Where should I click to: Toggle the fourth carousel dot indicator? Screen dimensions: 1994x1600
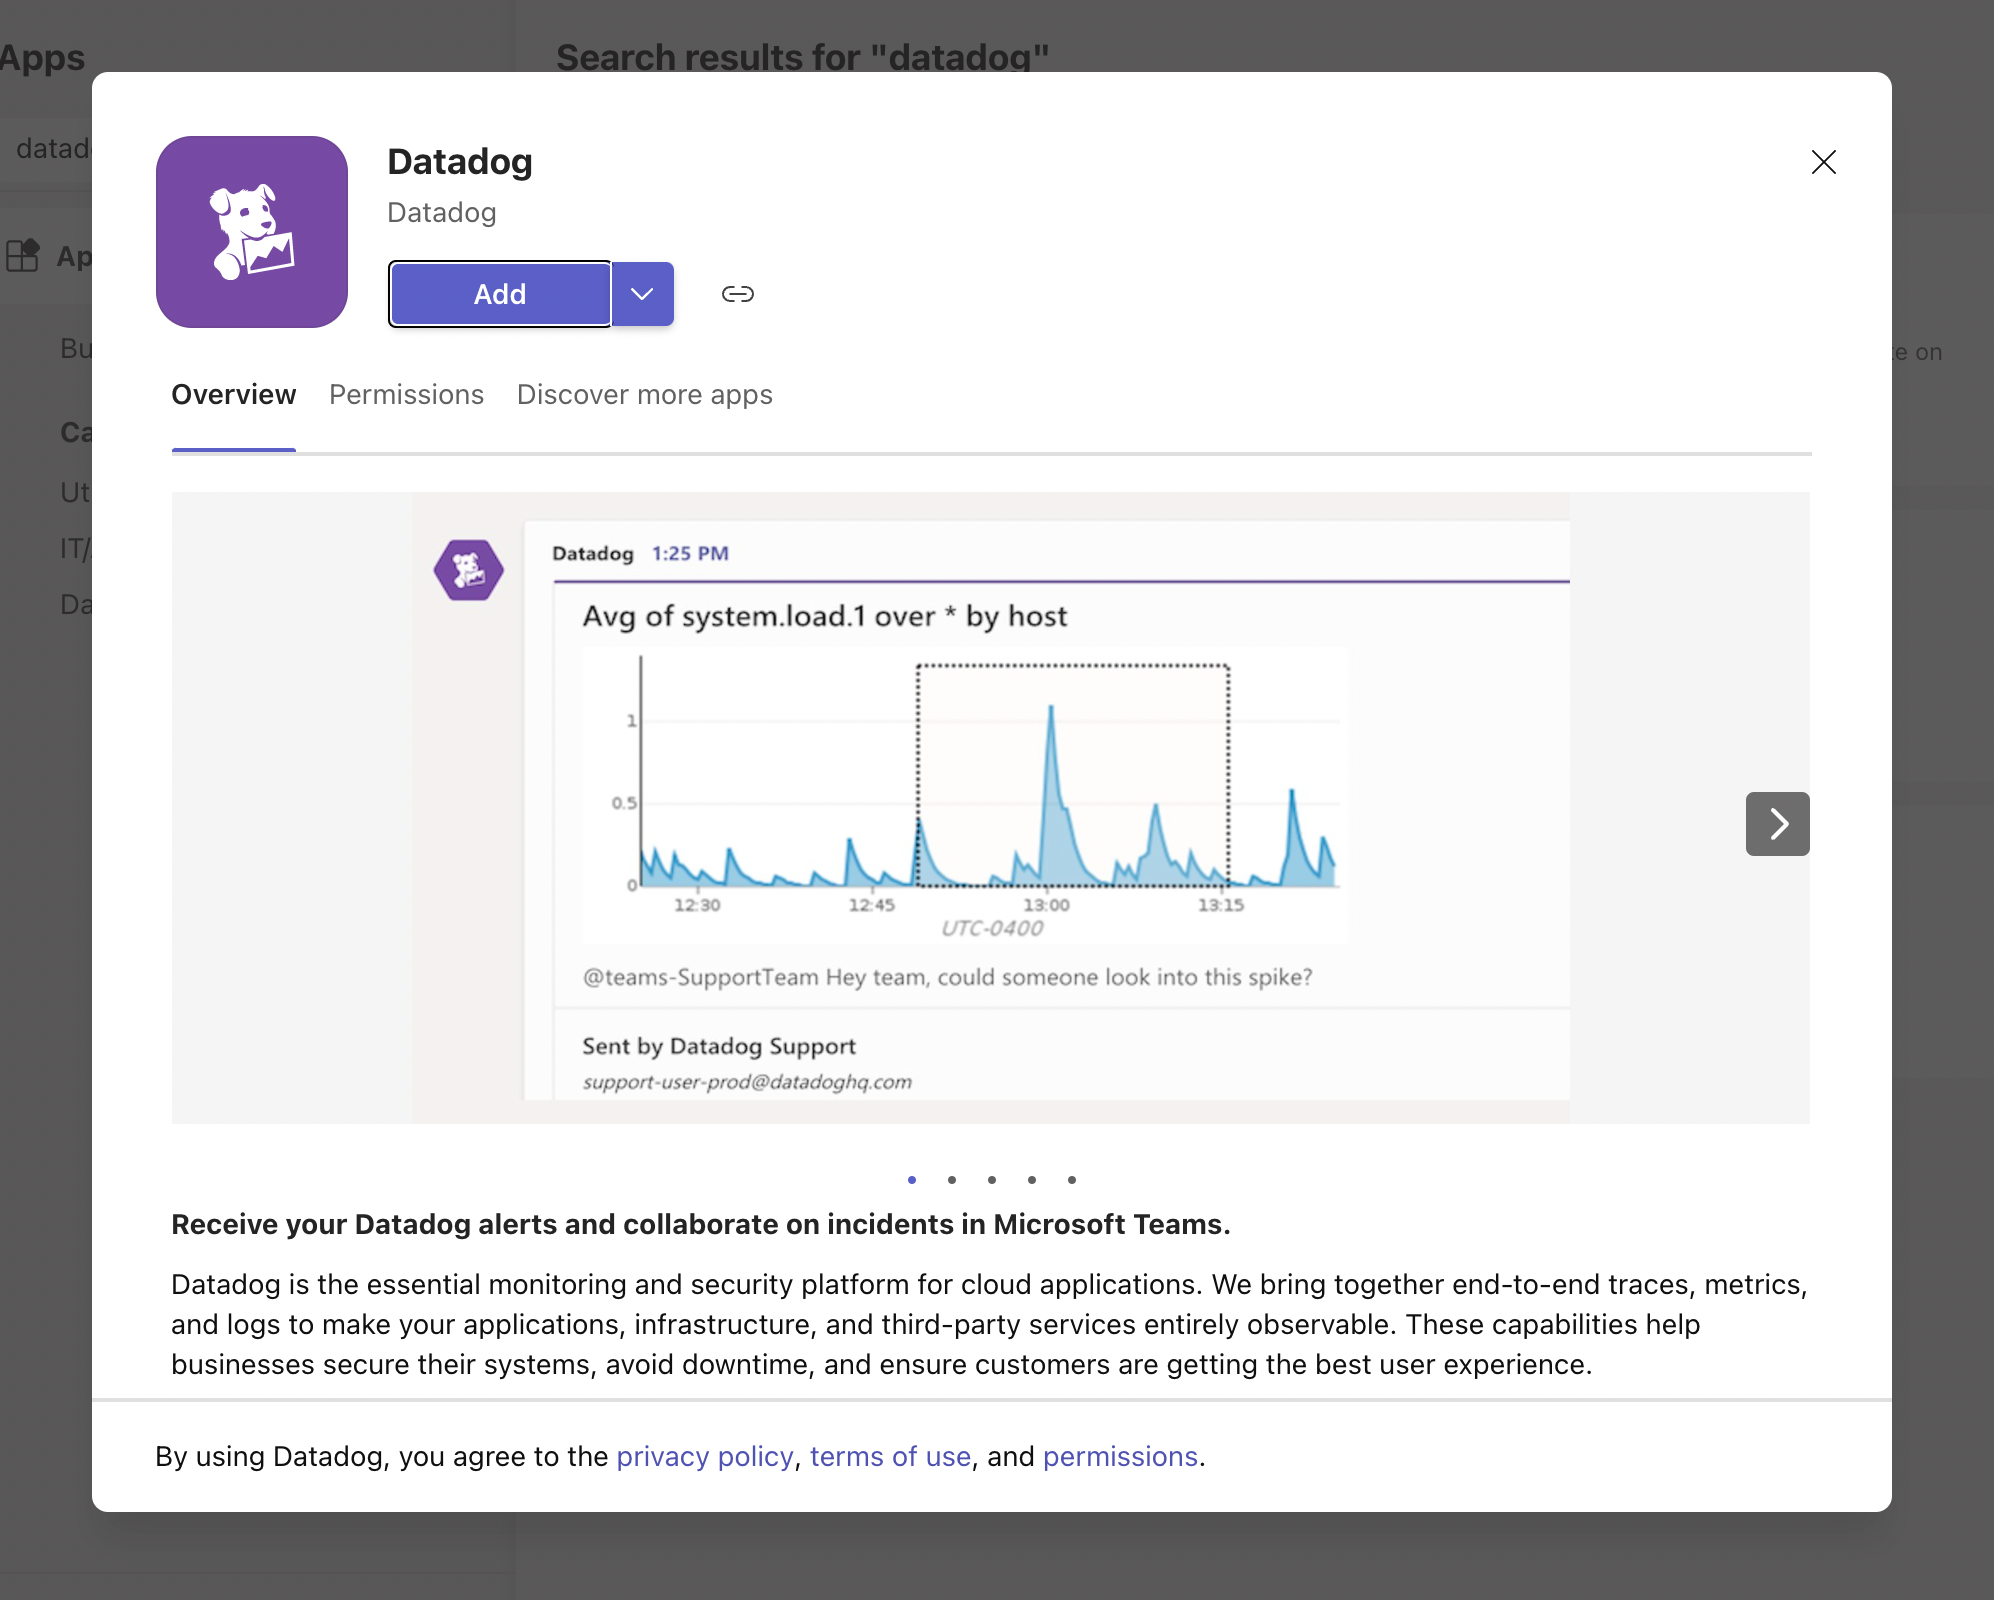[x=1032, y=1179]
